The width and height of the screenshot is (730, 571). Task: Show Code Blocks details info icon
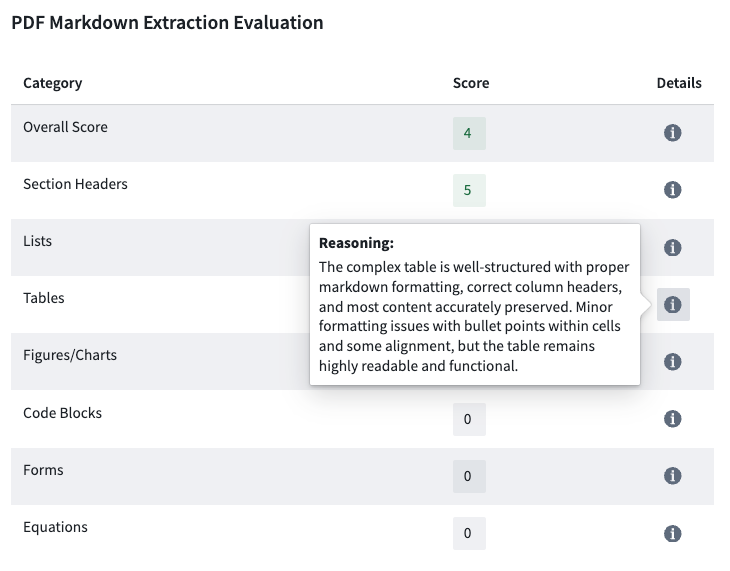click(673, 419)
